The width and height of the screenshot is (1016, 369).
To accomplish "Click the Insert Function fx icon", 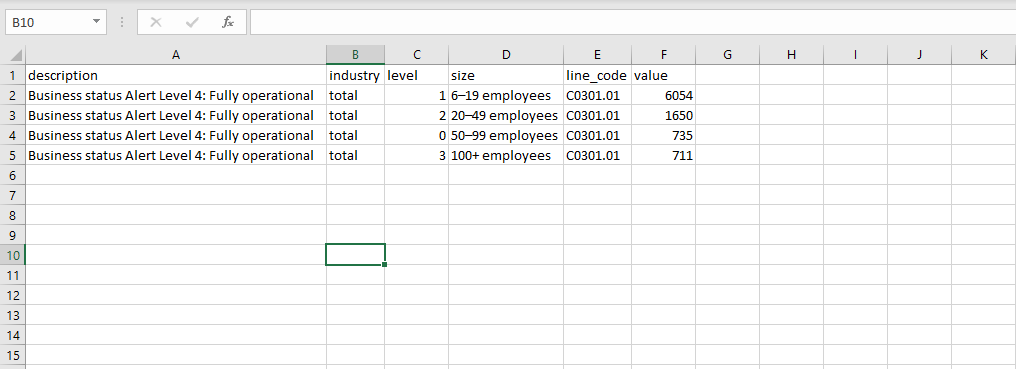I will tap(227, 22).
